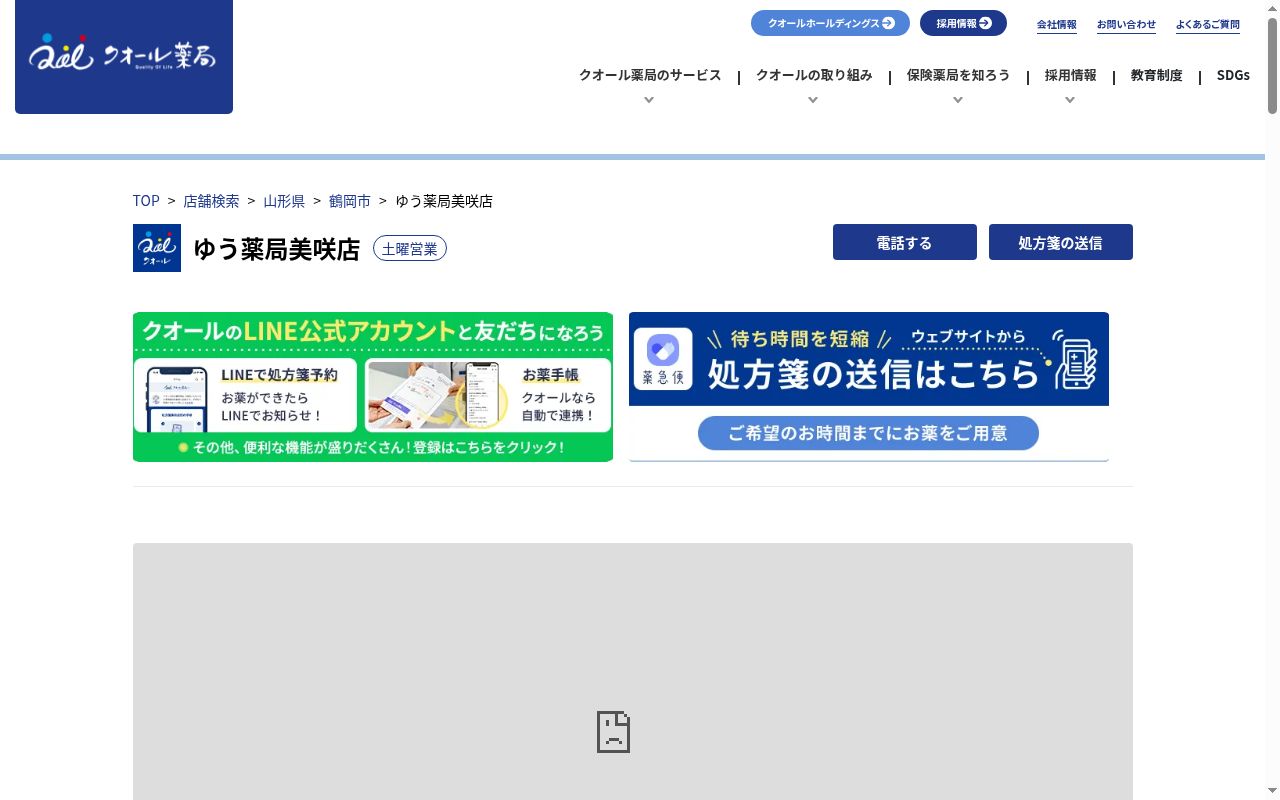Screen dimensions: 1280x800
Task: Click the クオール薬局 logo in header
Action: point(124,56)
